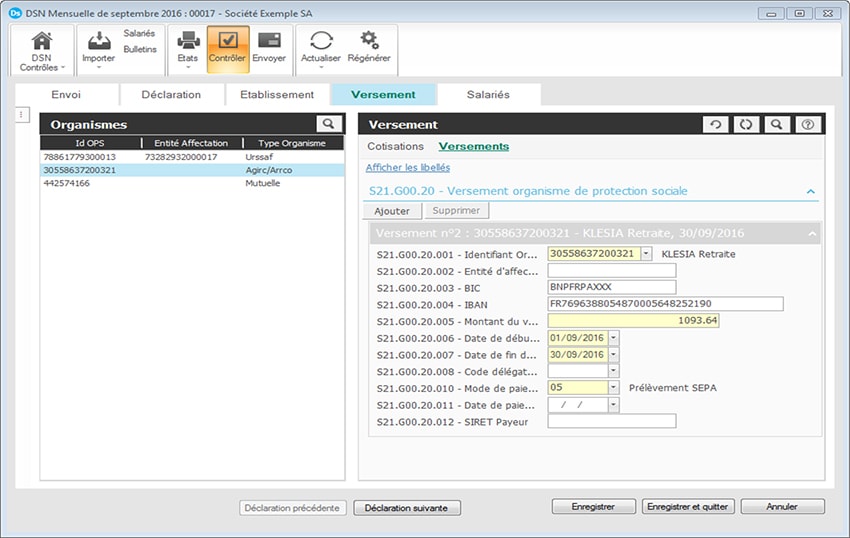The width and height of the screenshot is (850, 538).
Task: Collapse the S21.G00.20 section chevron
Action: 811,191
